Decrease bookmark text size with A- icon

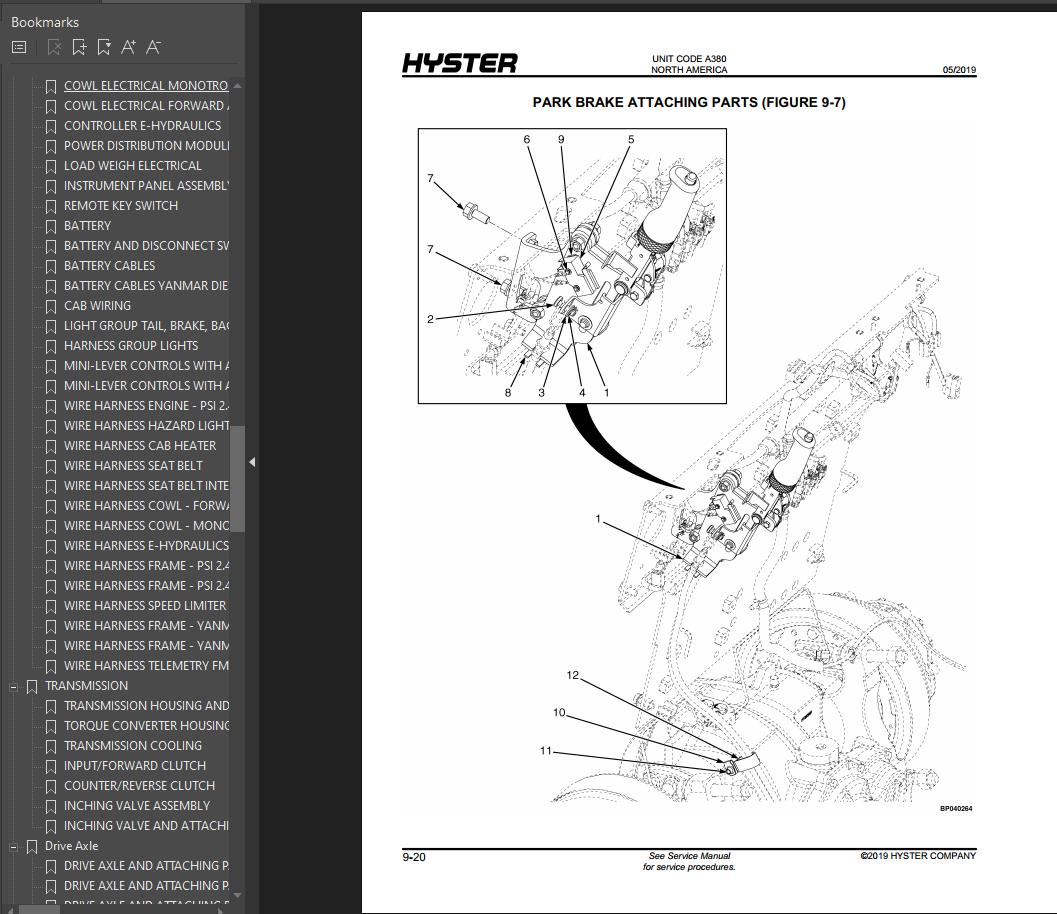(153, 46)
